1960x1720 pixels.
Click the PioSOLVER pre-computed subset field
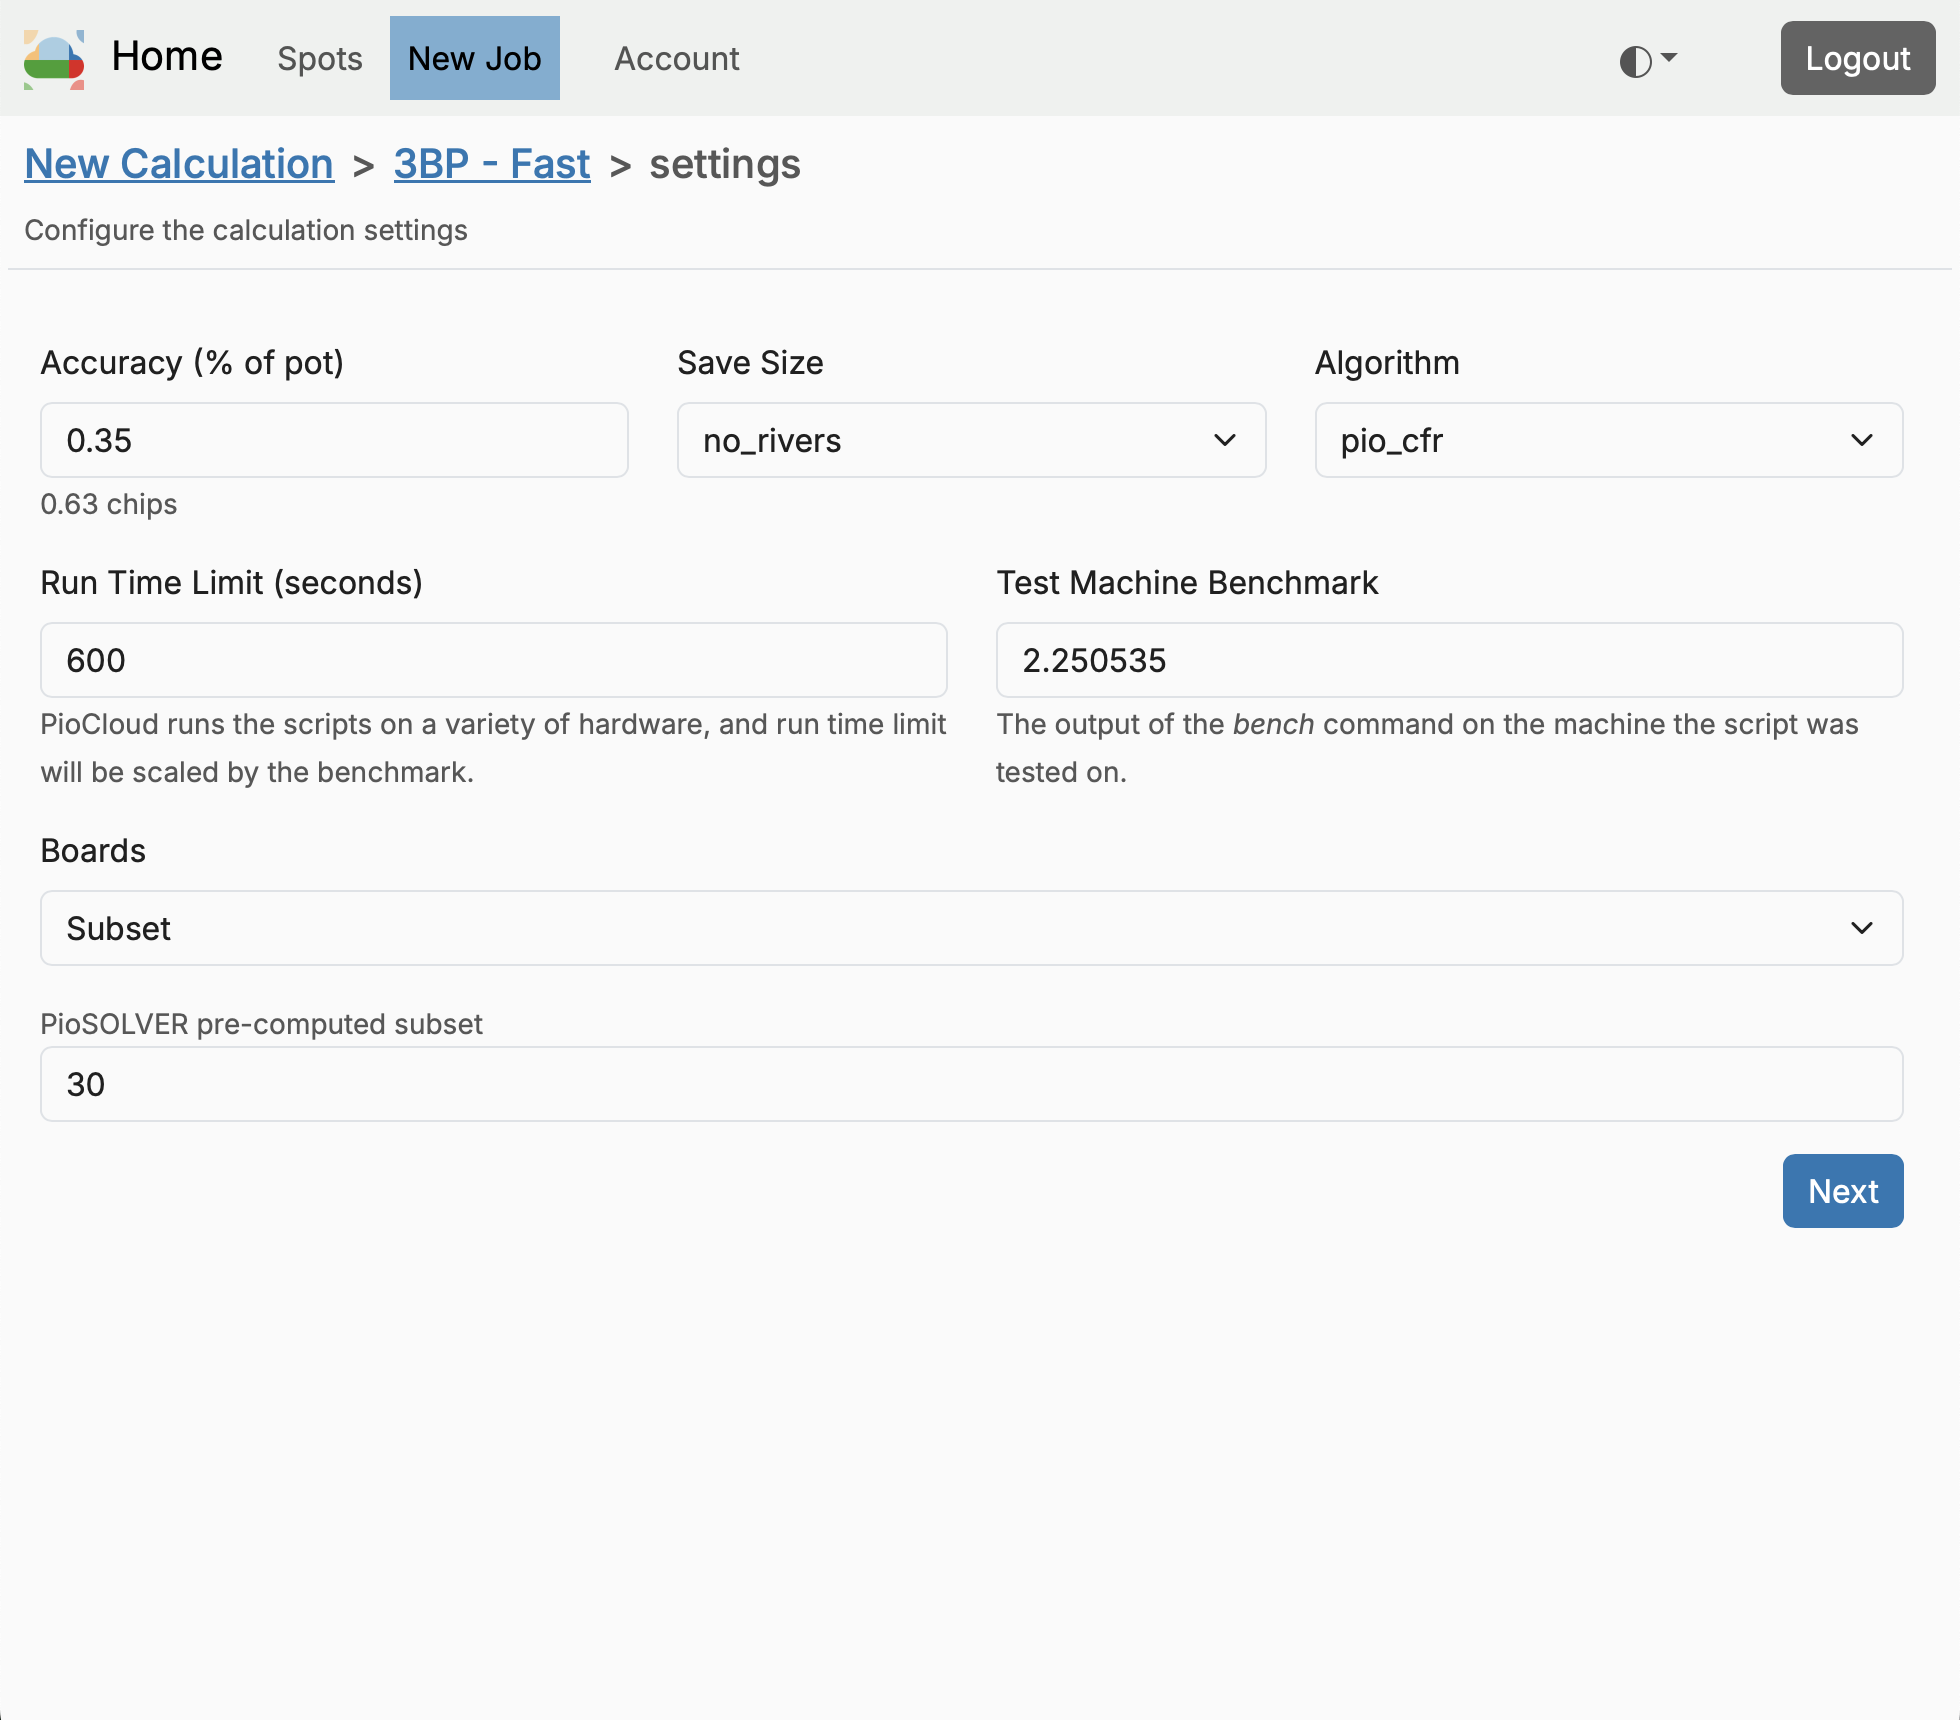click(971, 1084)
